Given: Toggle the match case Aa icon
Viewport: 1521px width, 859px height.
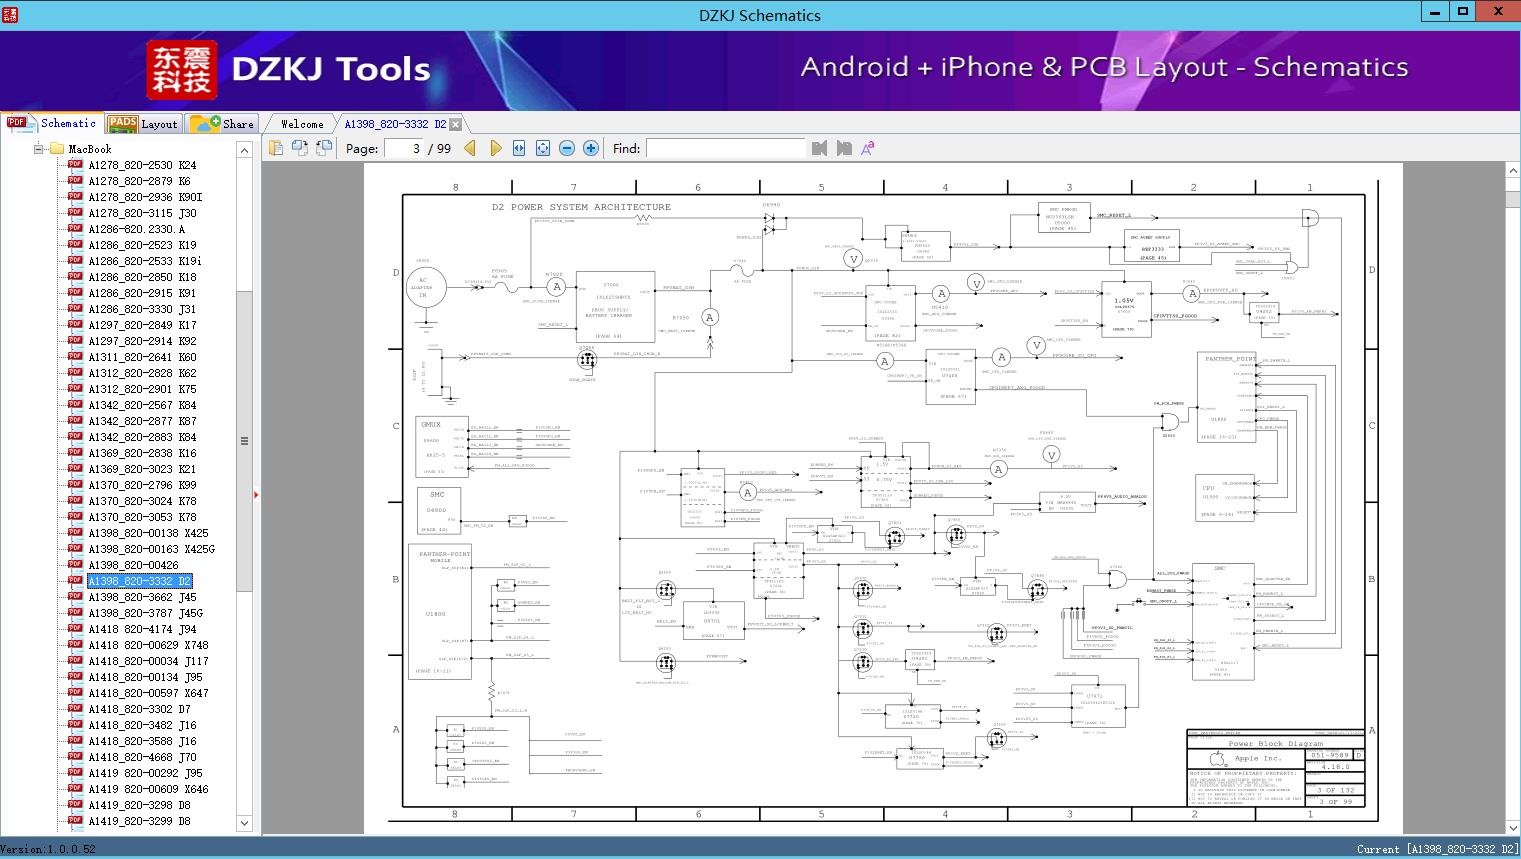Looking at the screenshot, I should tap(867, 148).
